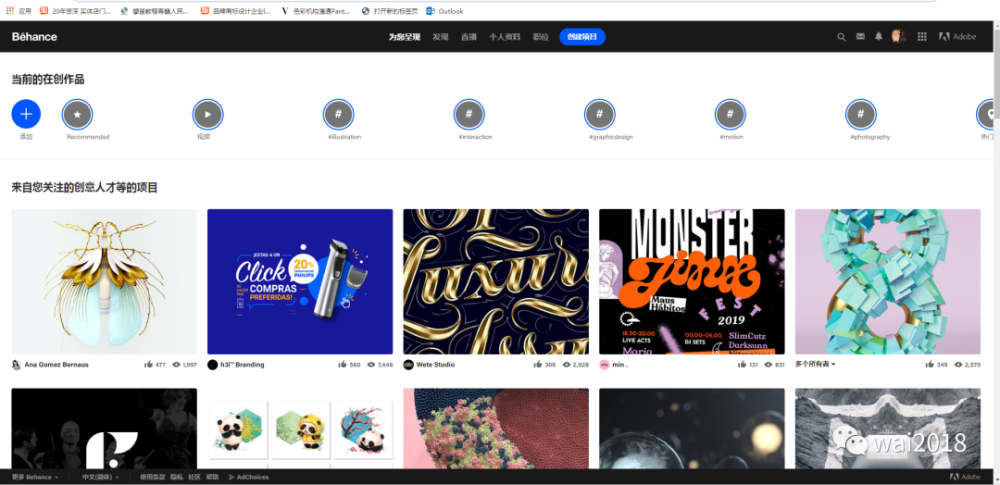This screenshot has height=485, width=1000.
Task: Expand the 更多 Behance footer menu
Action: [35, 477]
